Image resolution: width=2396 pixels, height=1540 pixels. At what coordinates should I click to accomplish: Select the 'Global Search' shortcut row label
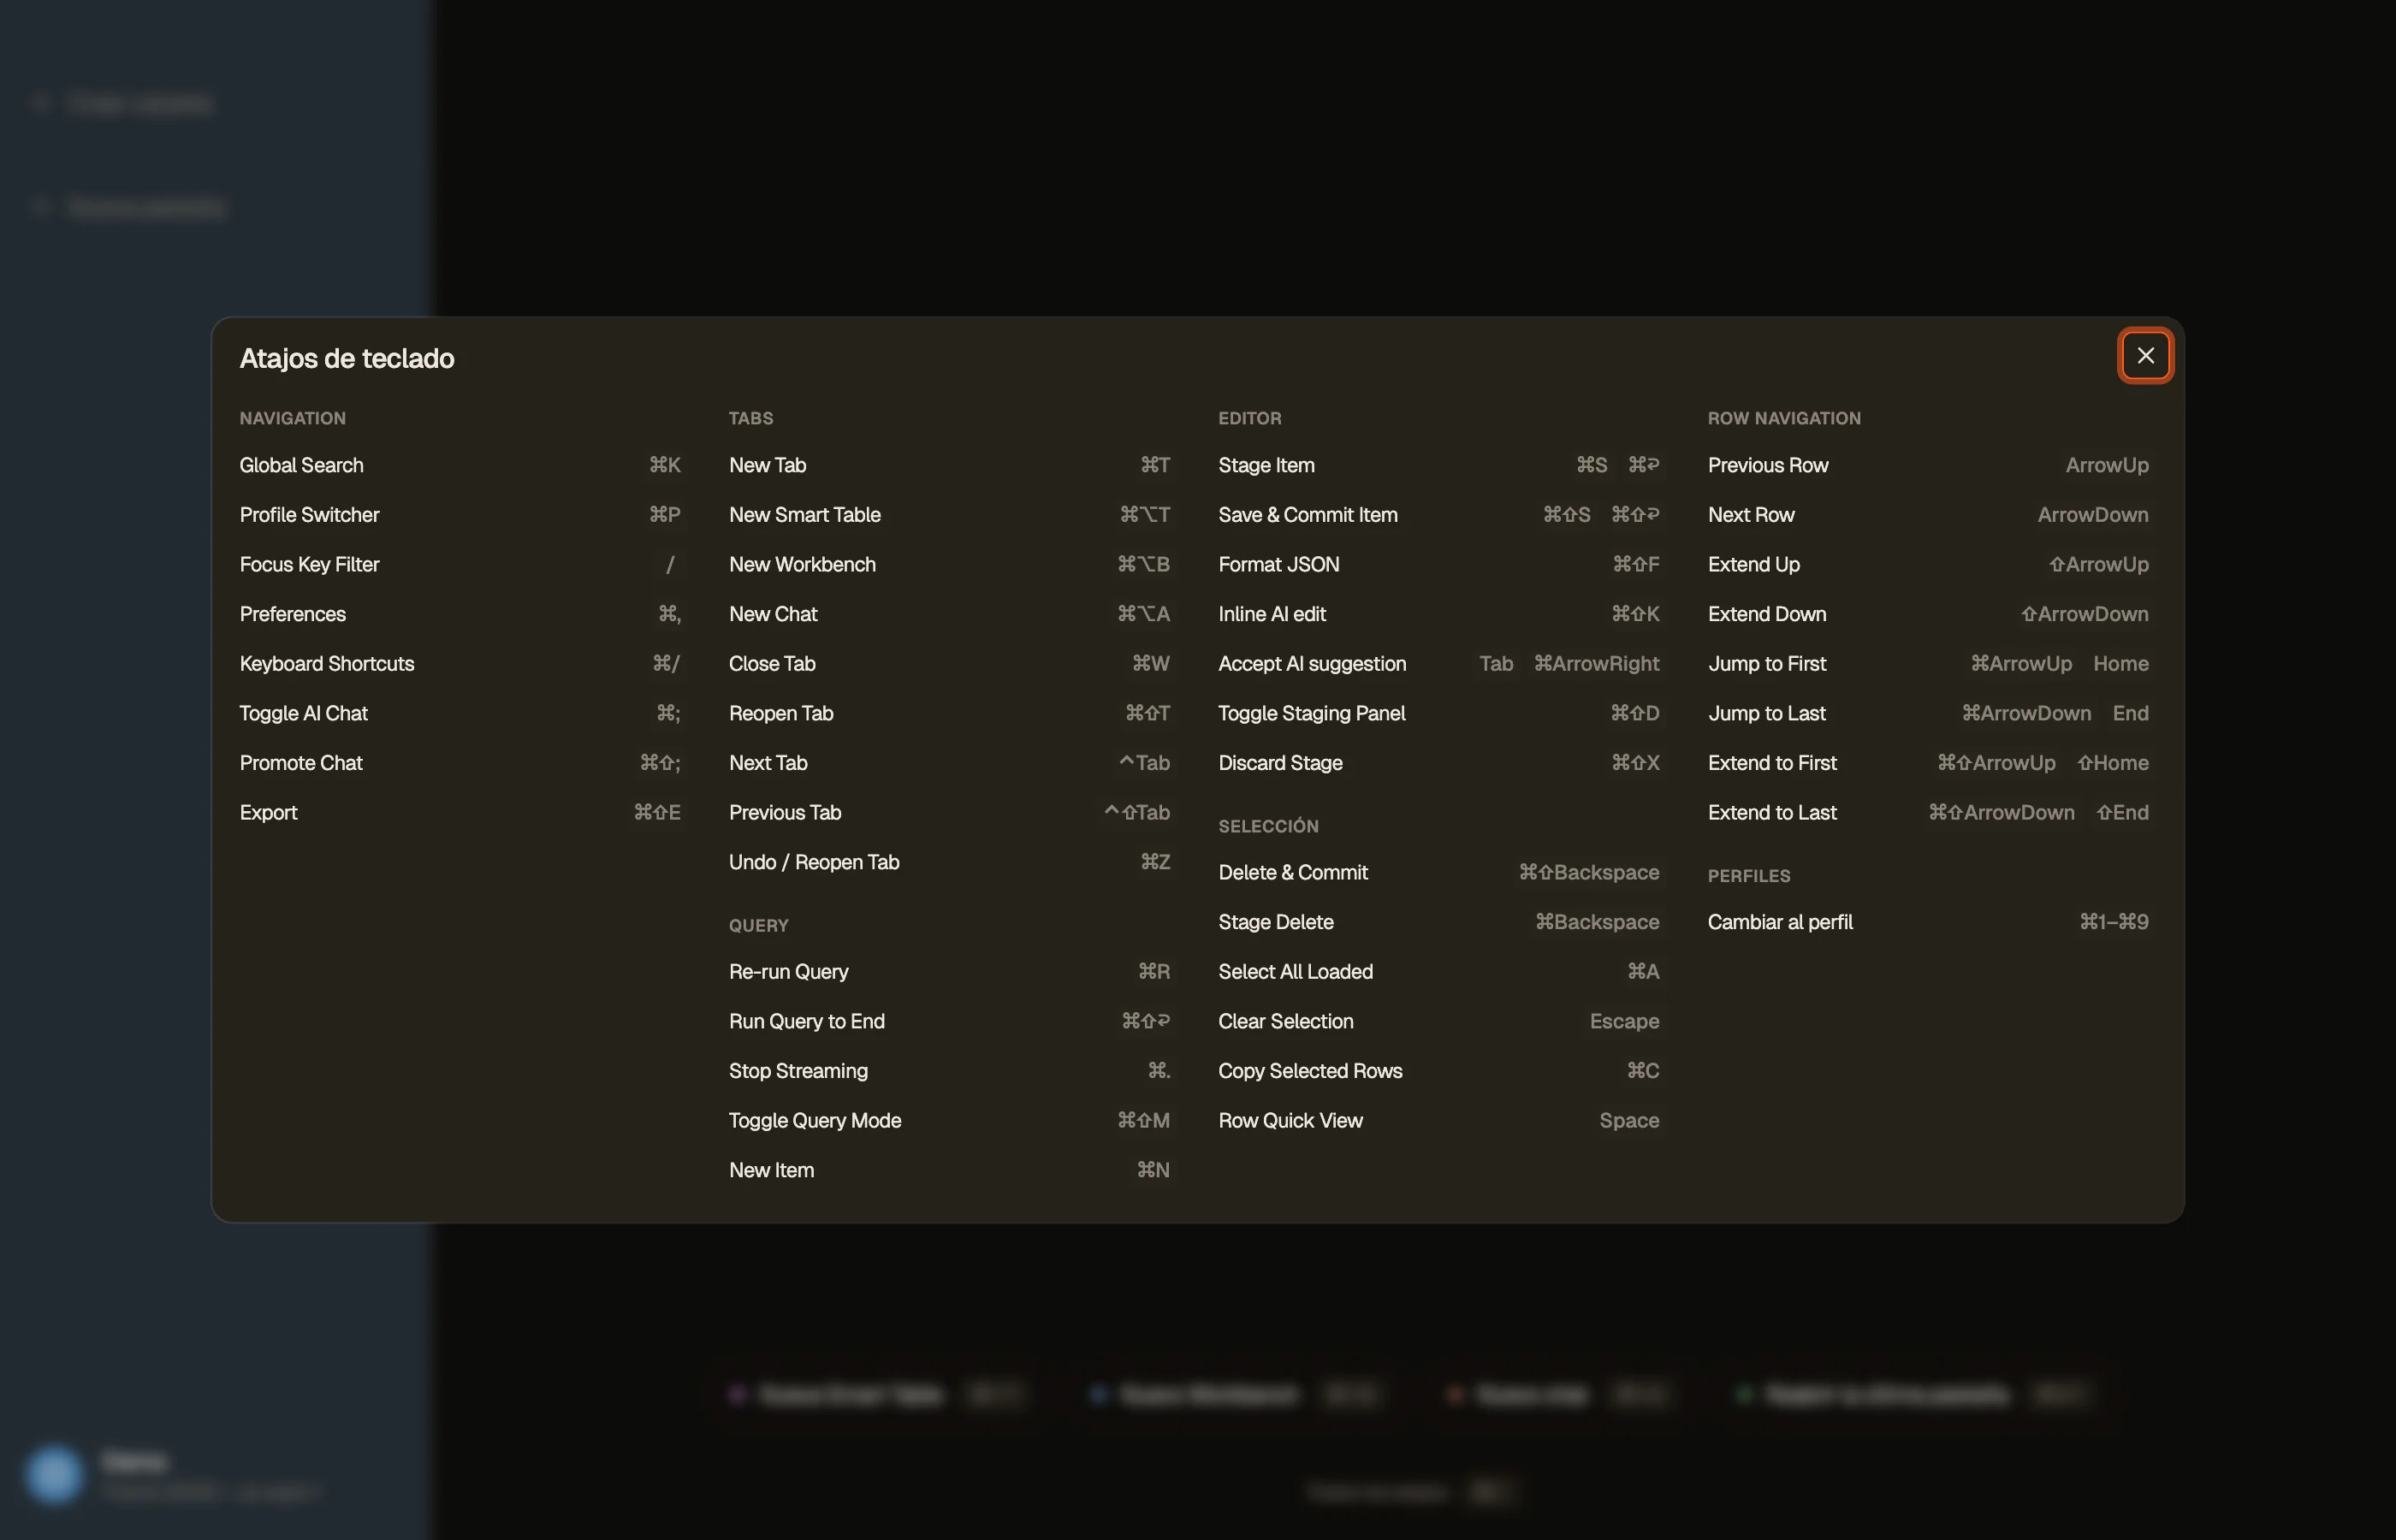[301, 465]
